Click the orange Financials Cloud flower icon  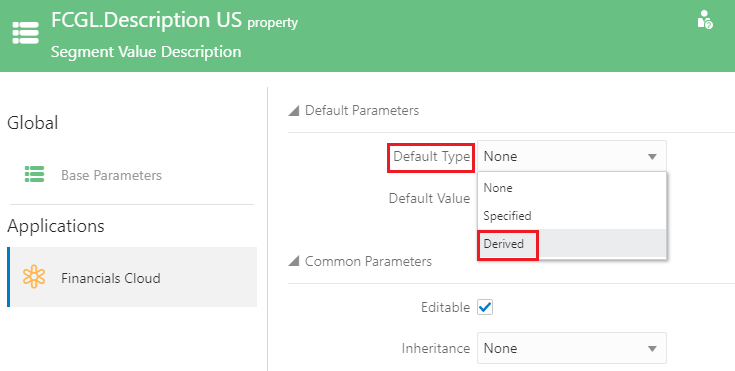pos(34,277)
